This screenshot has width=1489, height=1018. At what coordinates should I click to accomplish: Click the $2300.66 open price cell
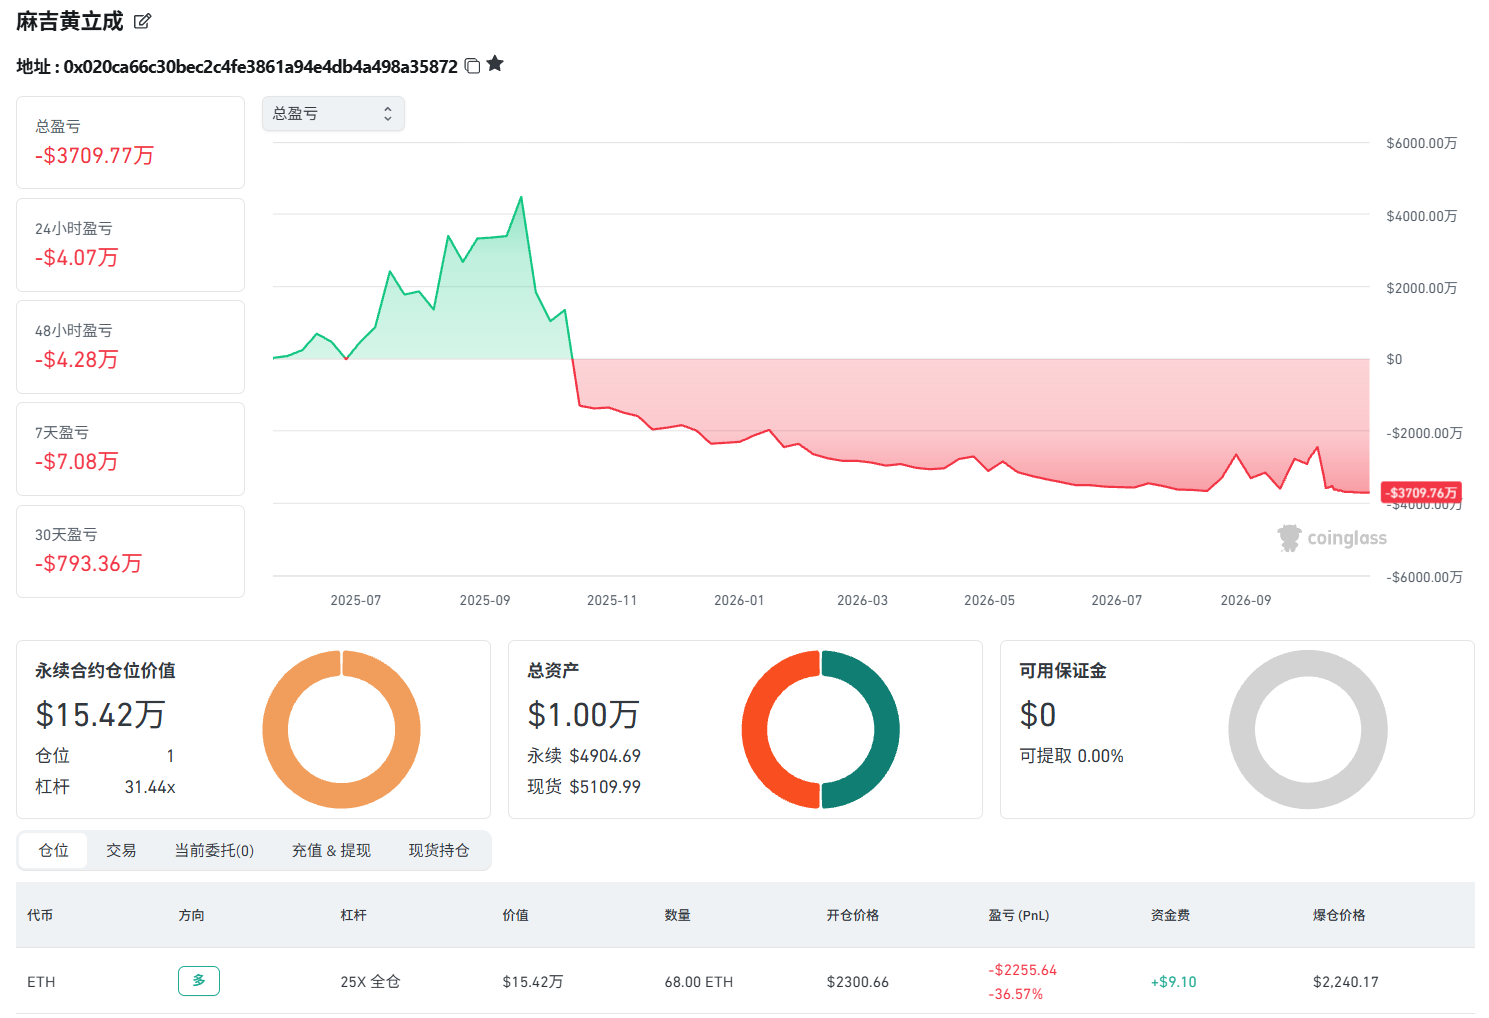pyautogui.click(x=858, y=982)
